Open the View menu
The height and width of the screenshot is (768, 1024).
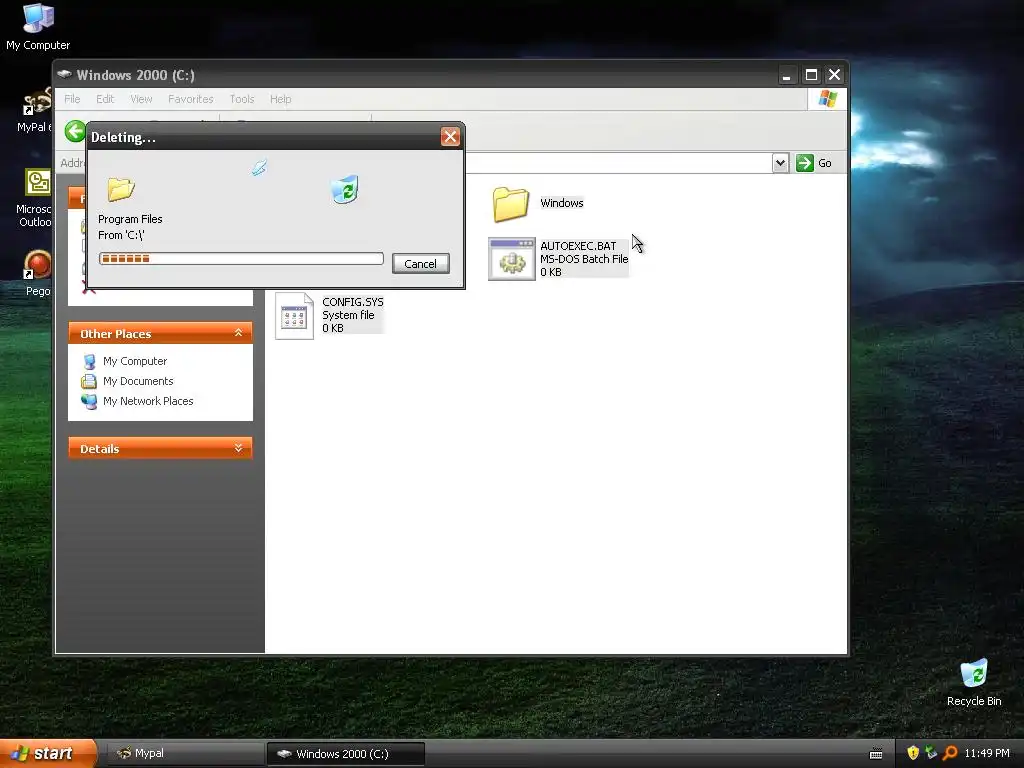click(141, 99)
